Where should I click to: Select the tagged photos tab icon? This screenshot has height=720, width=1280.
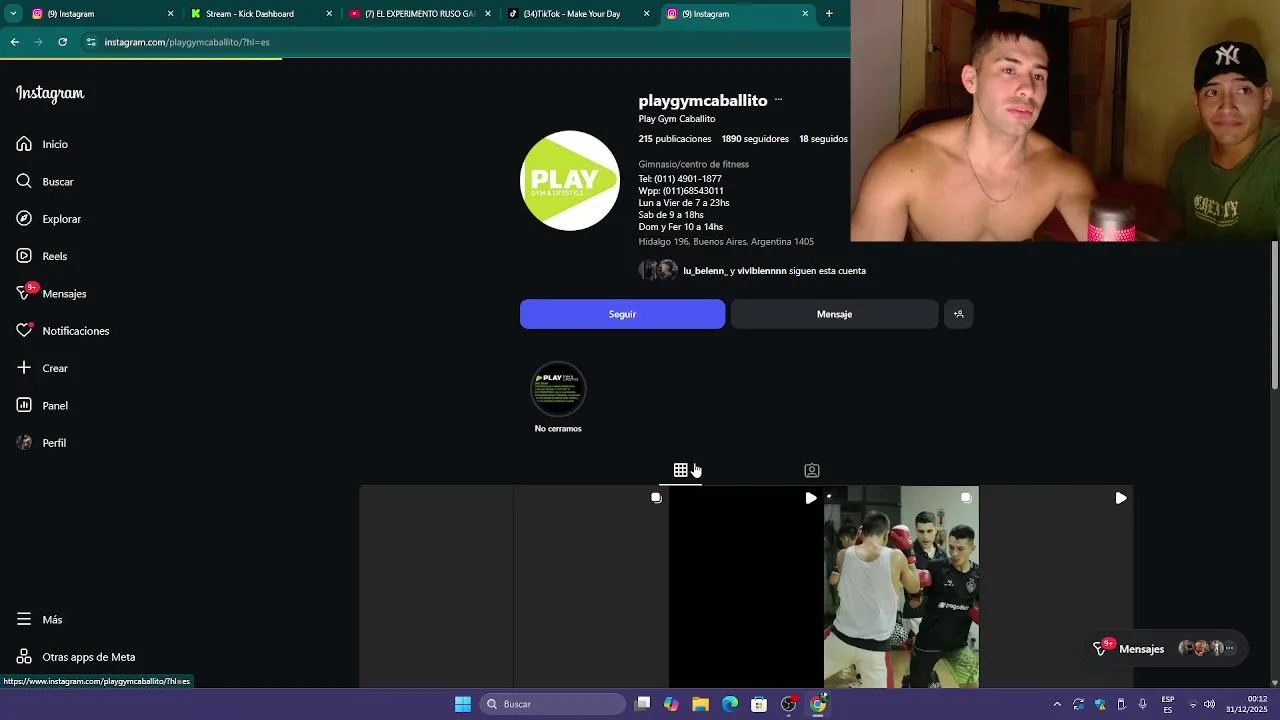click(812, 470)
